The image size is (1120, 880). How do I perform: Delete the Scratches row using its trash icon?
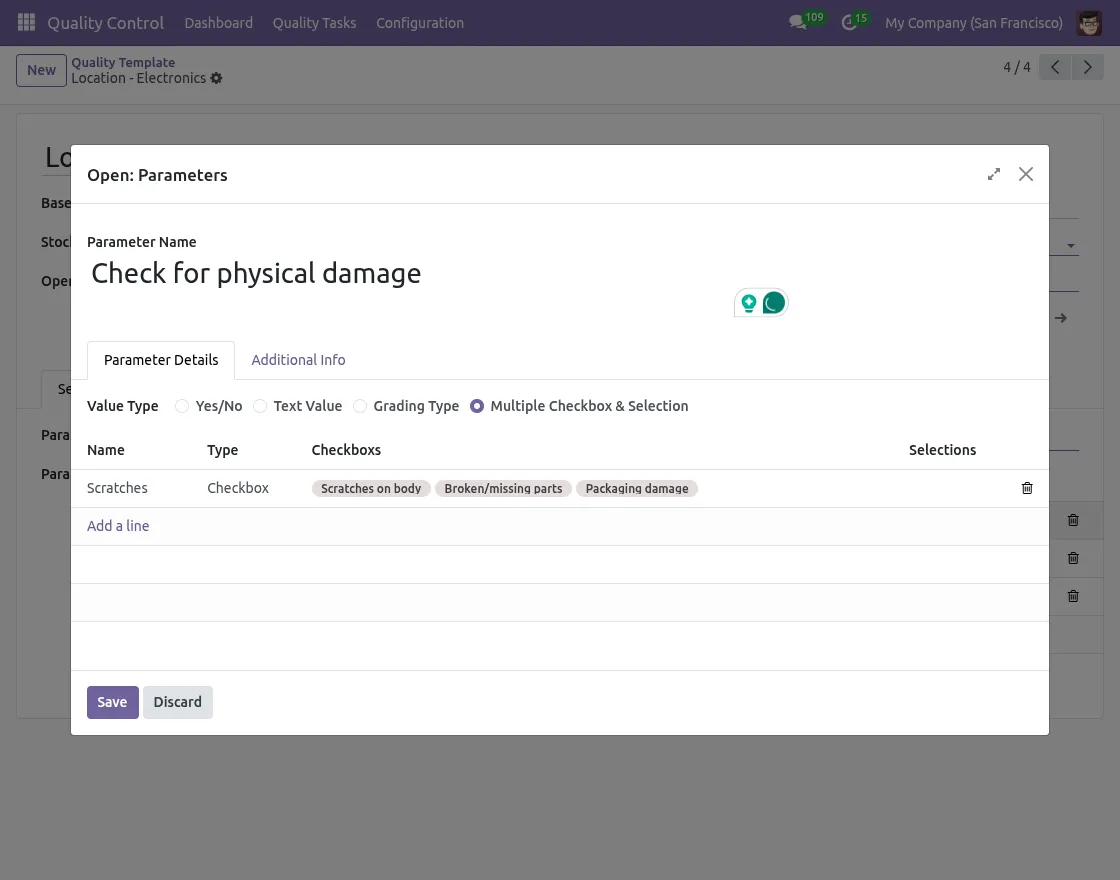(1027, 488)
